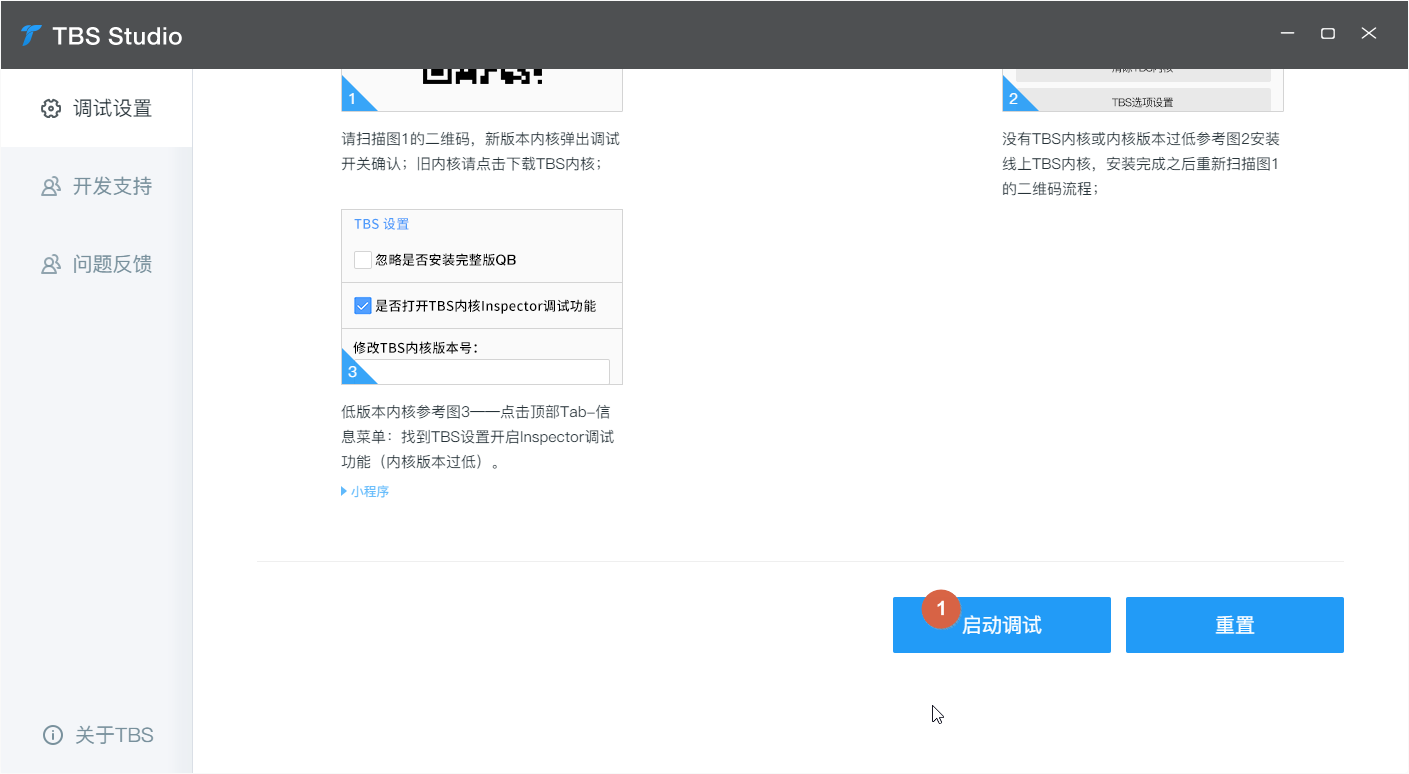
Task: Toggle 忽略是否安装完整版QB checkbox in image
Action: point(363,260)
